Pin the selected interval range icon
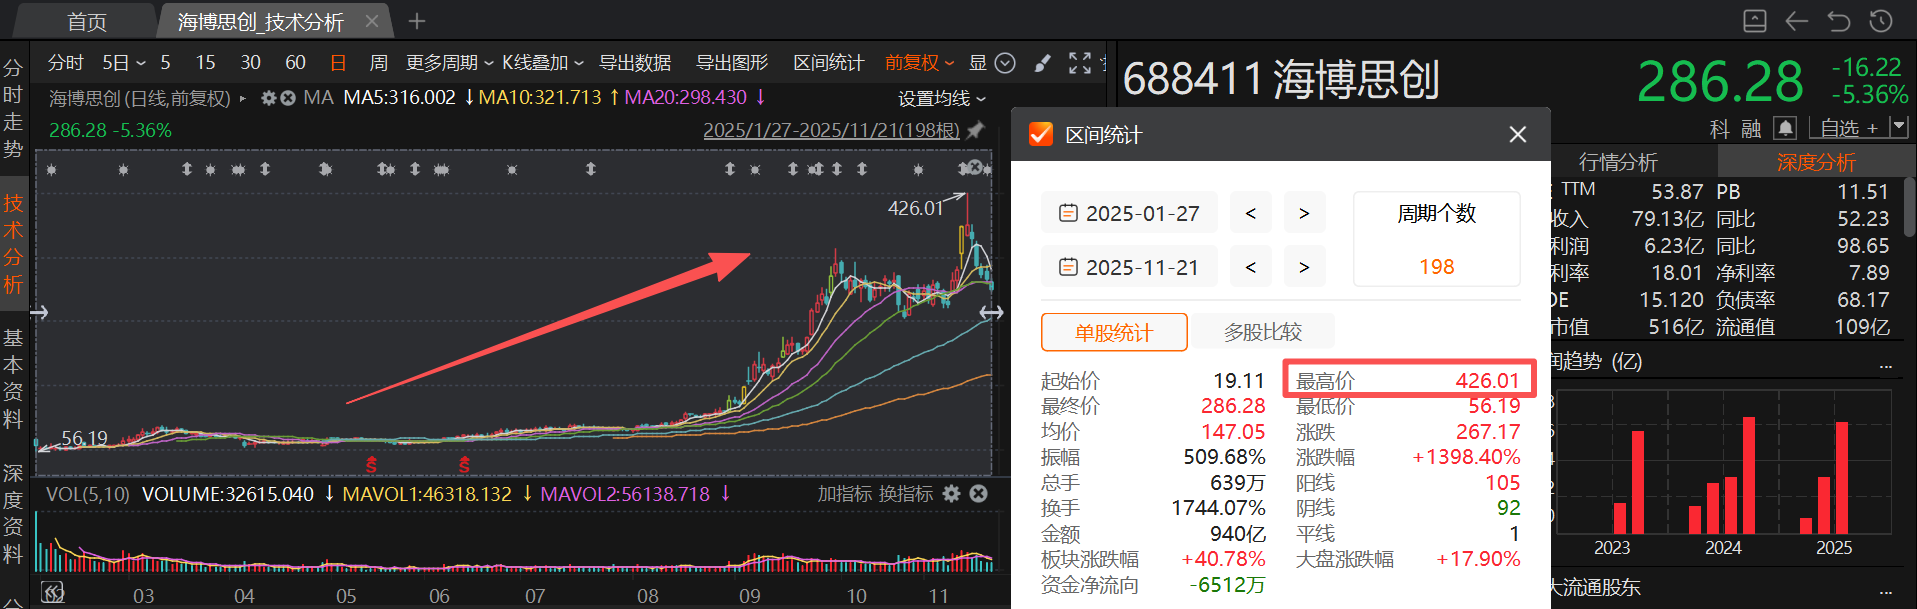 coord(975,130)
